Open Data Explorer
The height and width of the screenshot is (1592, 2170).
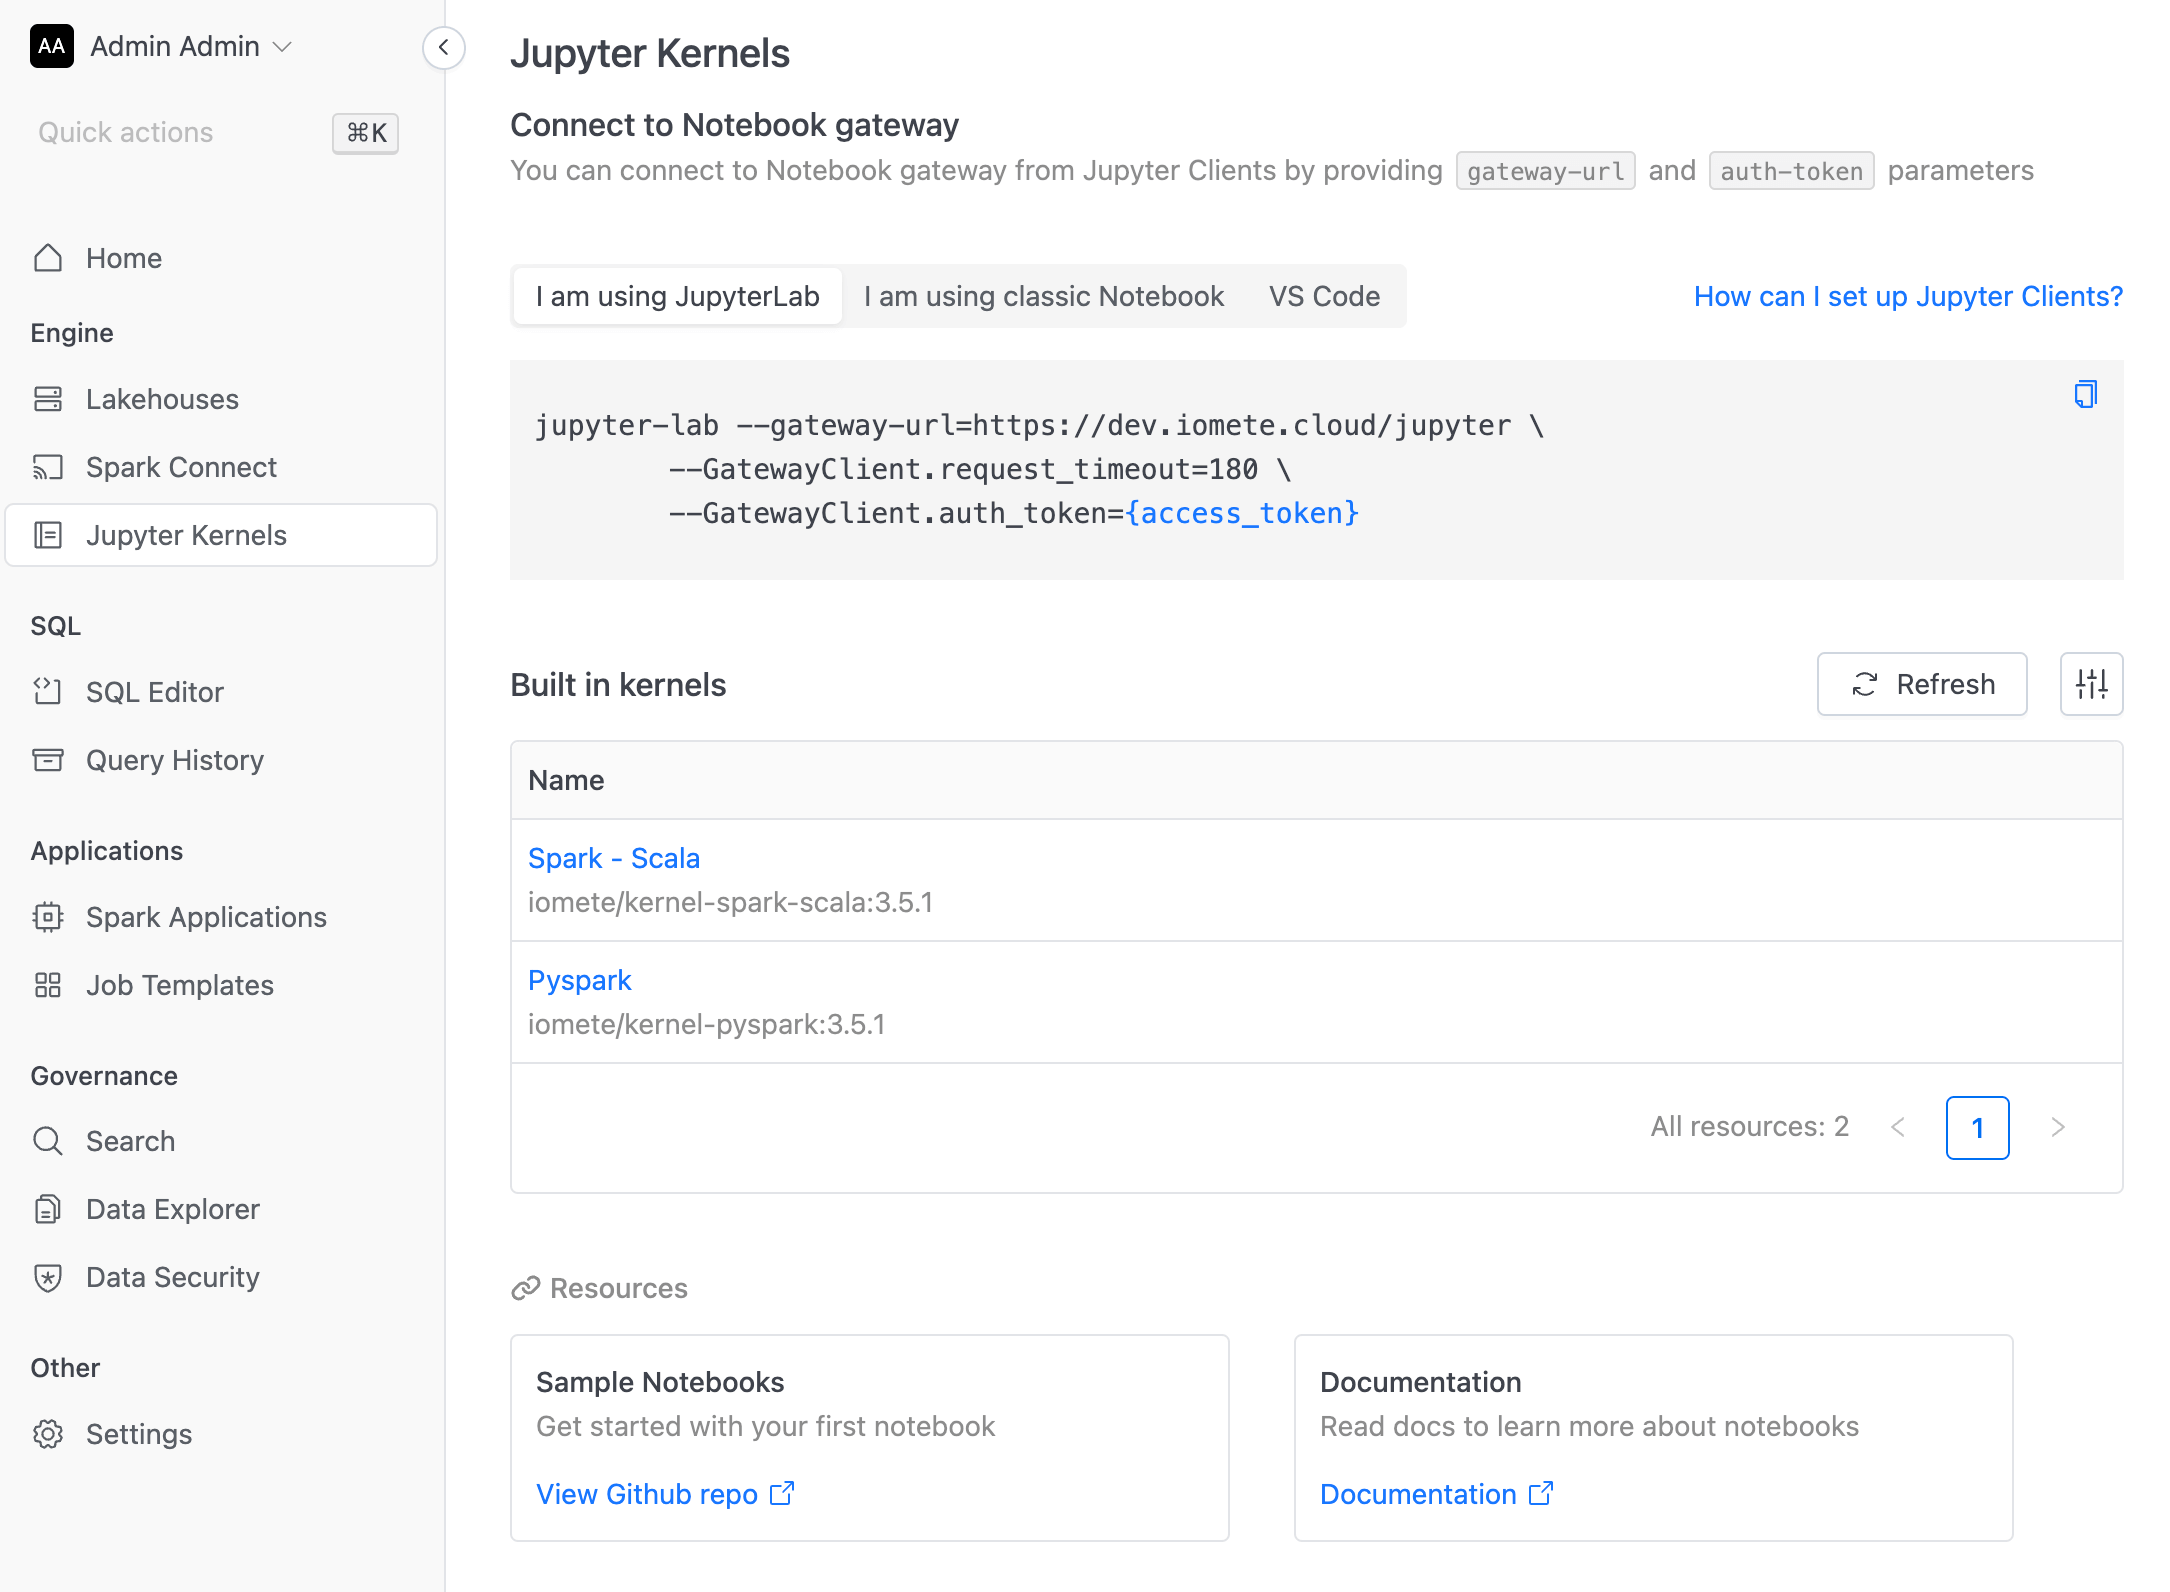pyautogui.click(x=173, y=1209)
